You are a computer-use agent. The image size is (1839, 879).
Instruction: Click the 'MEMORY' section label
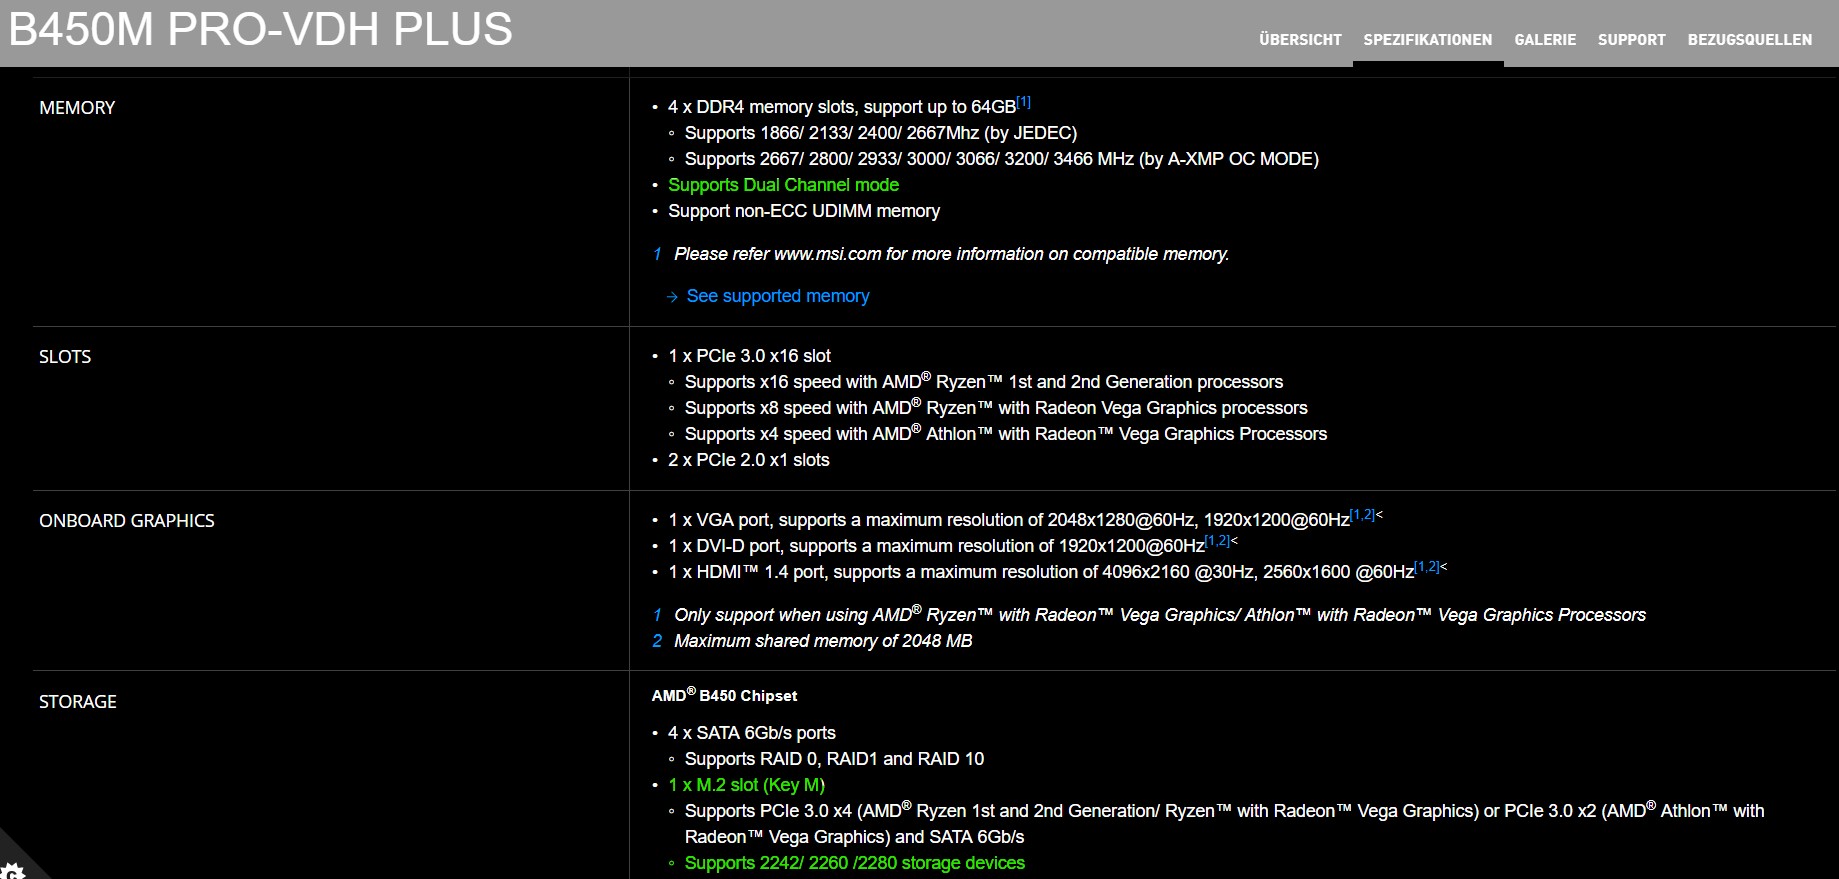coord(77,108)
